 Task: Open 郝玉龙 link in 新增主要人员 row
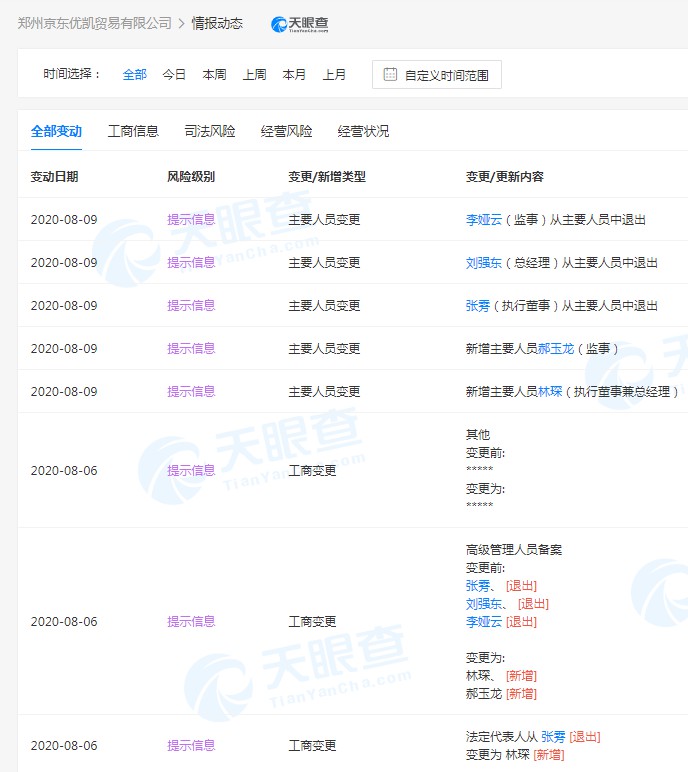pos(556,349)
